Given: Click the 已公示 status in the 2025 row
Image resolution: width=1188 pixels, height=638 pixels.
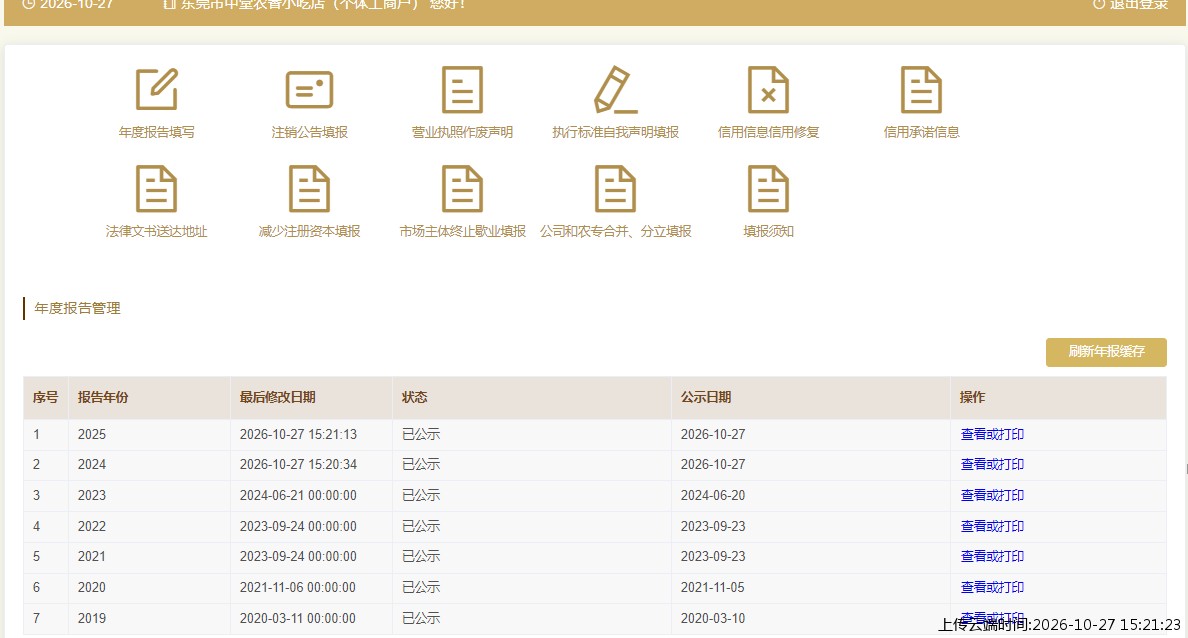Looking at the screenshot, I should point(421,434).
